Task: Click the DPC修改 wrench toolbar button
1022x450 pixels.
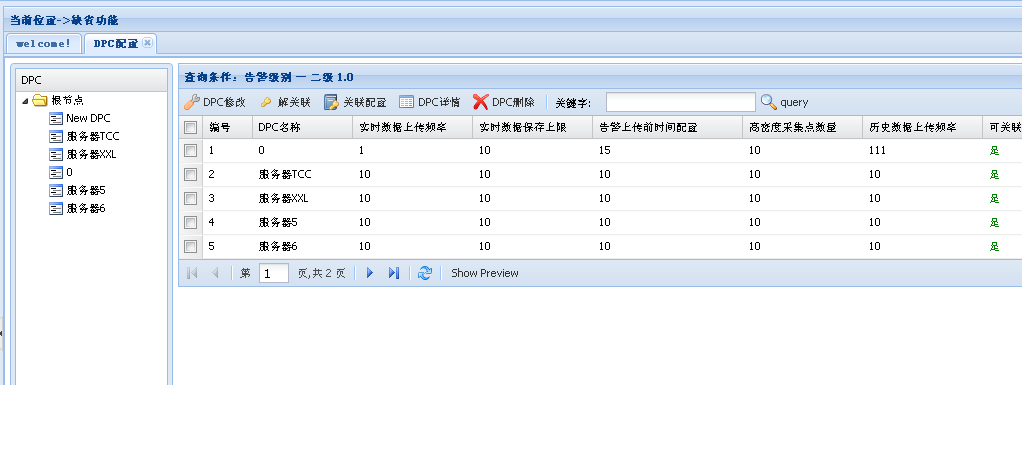Action: pyautogui.click(x=214, y=102)
